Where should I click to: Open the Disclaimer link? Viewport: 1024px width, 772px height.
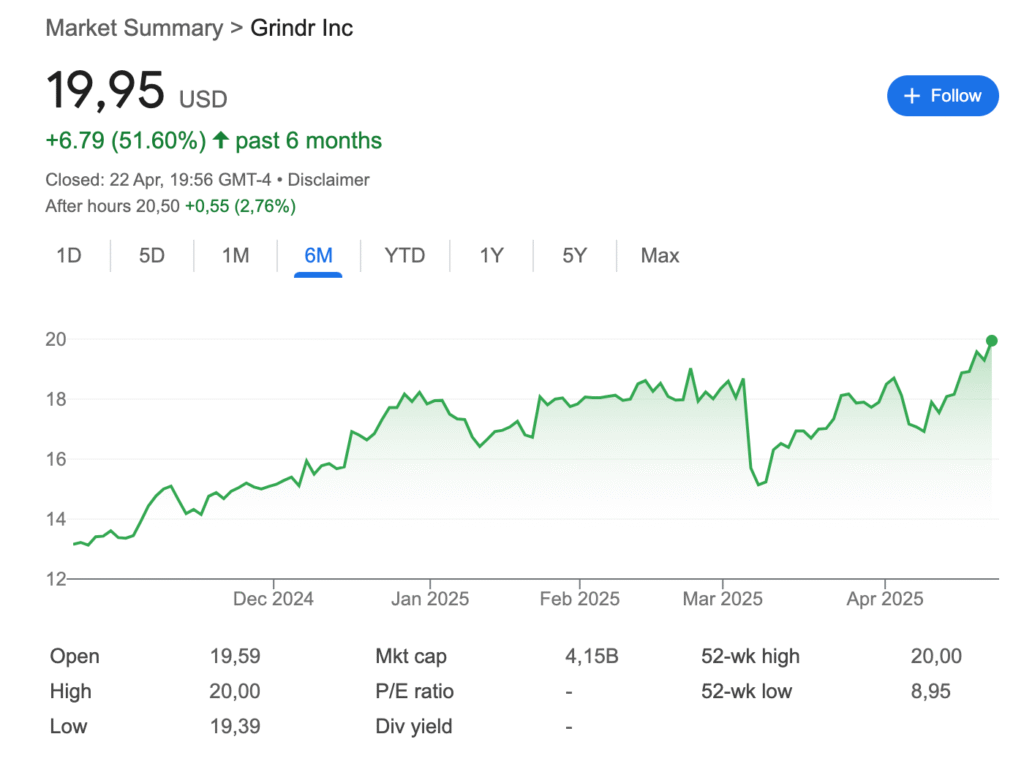point(328,180)
